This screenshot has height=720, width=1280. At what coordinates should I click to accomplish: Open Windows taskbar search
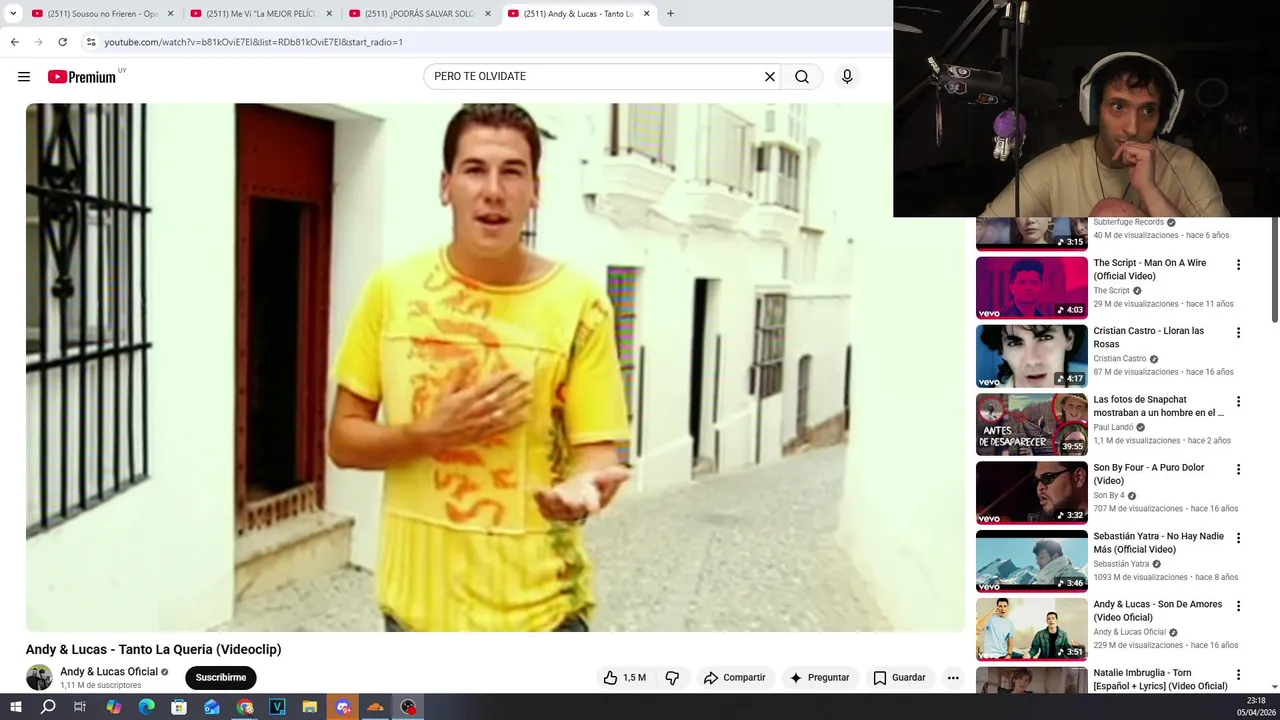(x=48, y=707)
